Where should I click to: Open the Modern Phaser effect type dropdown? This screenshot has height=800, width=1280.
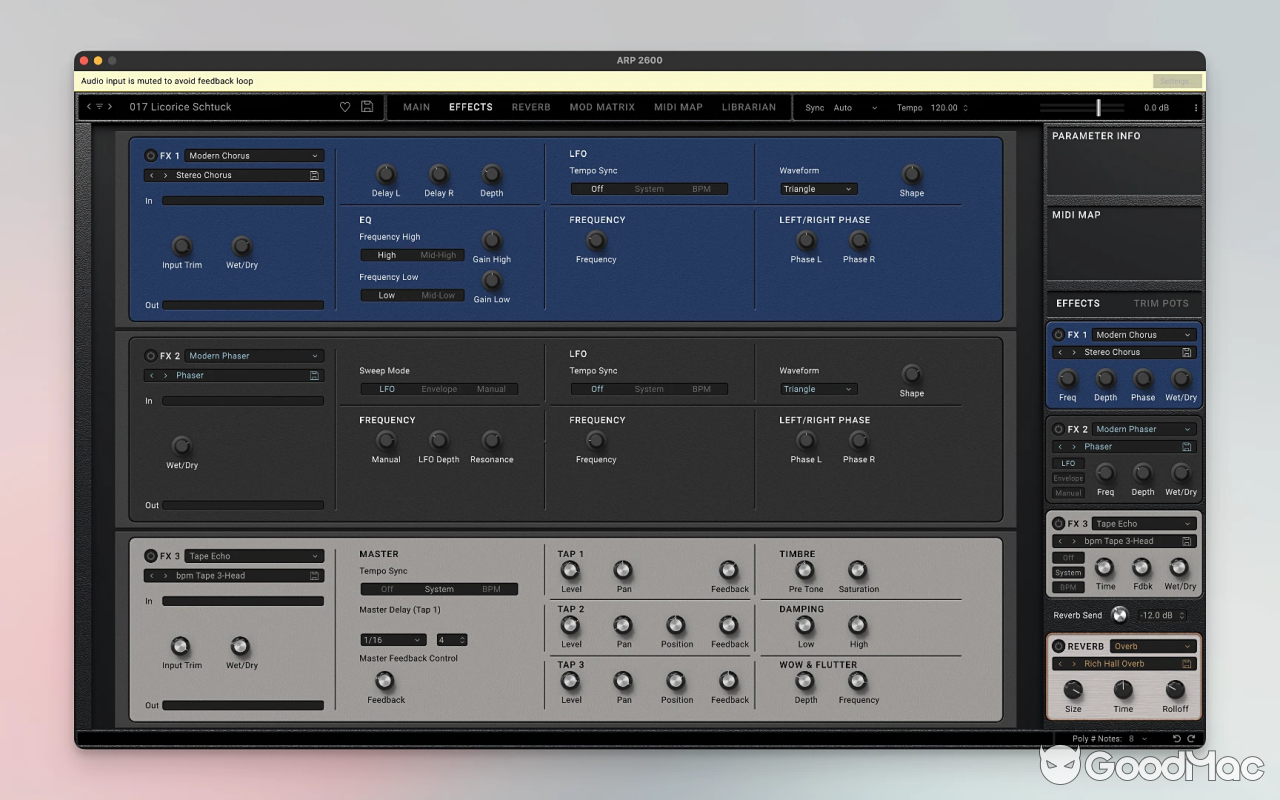253,355
